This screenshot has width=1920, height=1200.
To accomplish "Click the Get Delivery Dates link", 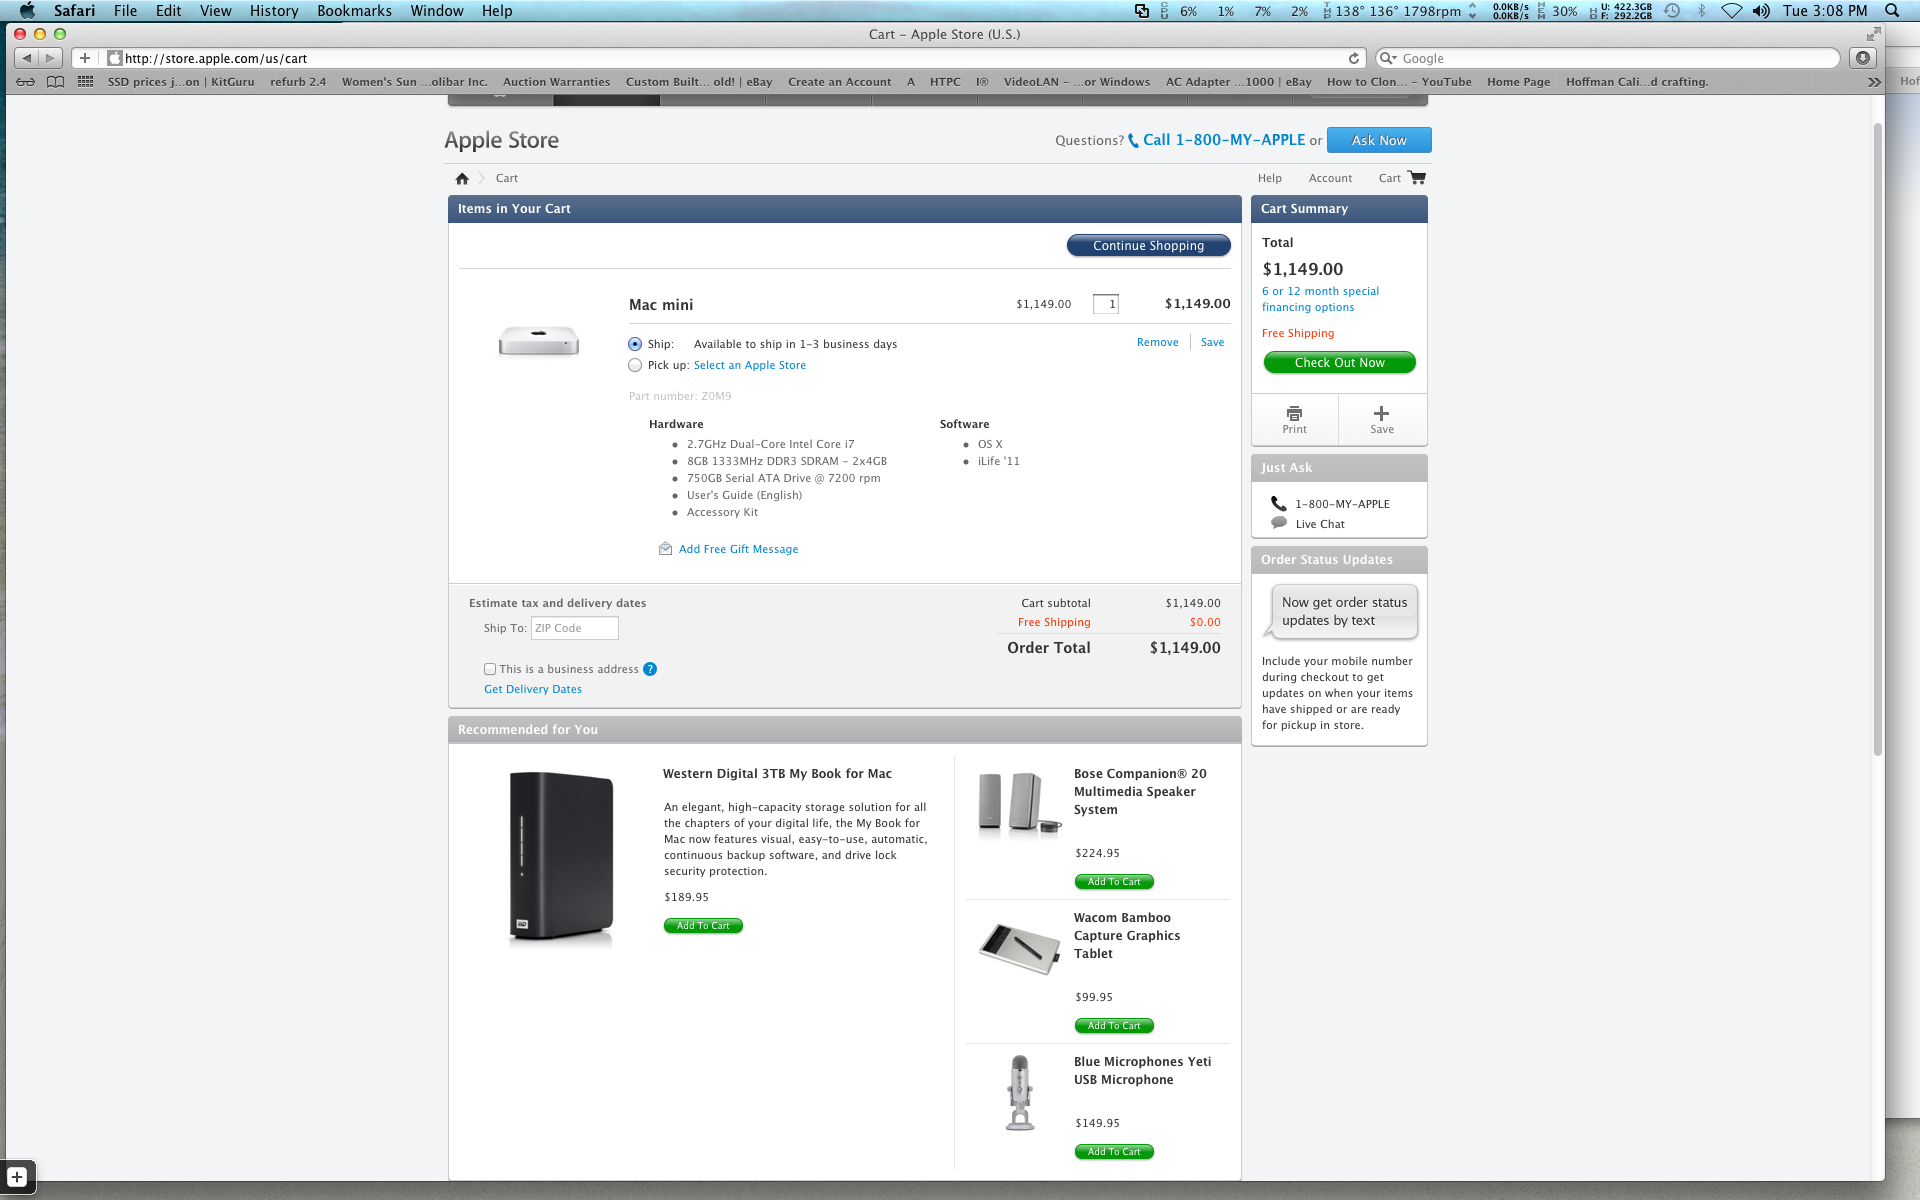I will [532, 689].
